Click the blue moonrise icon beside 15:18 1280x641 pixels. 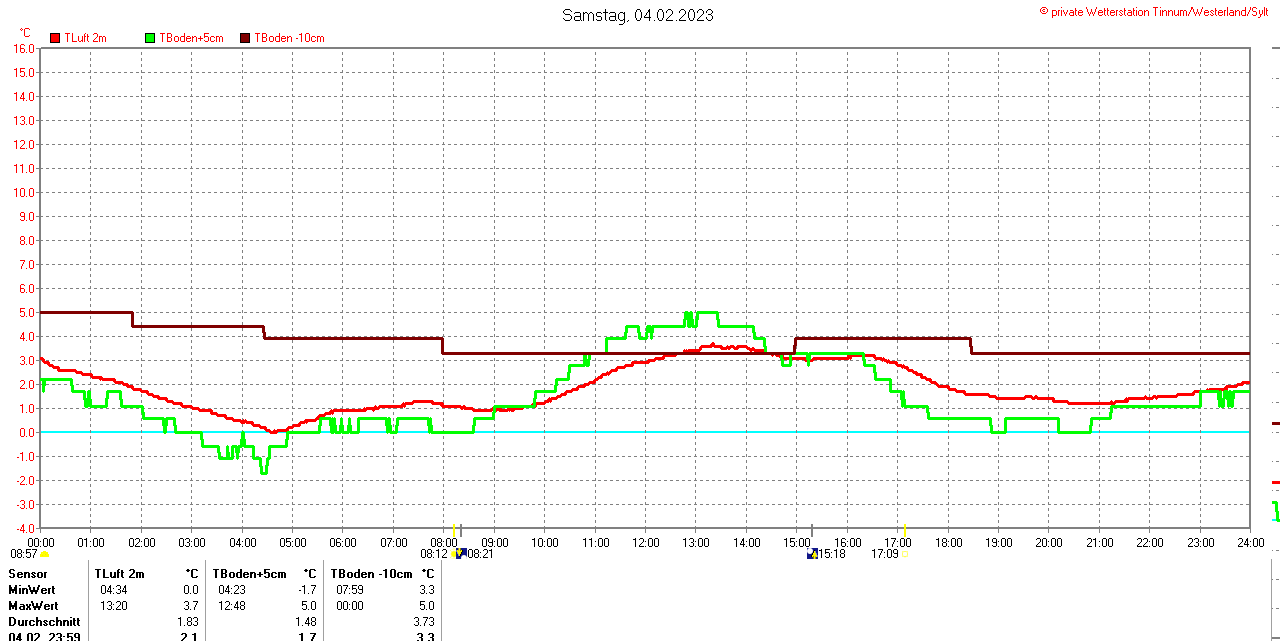pyautogui.click(x=812, y=553)
